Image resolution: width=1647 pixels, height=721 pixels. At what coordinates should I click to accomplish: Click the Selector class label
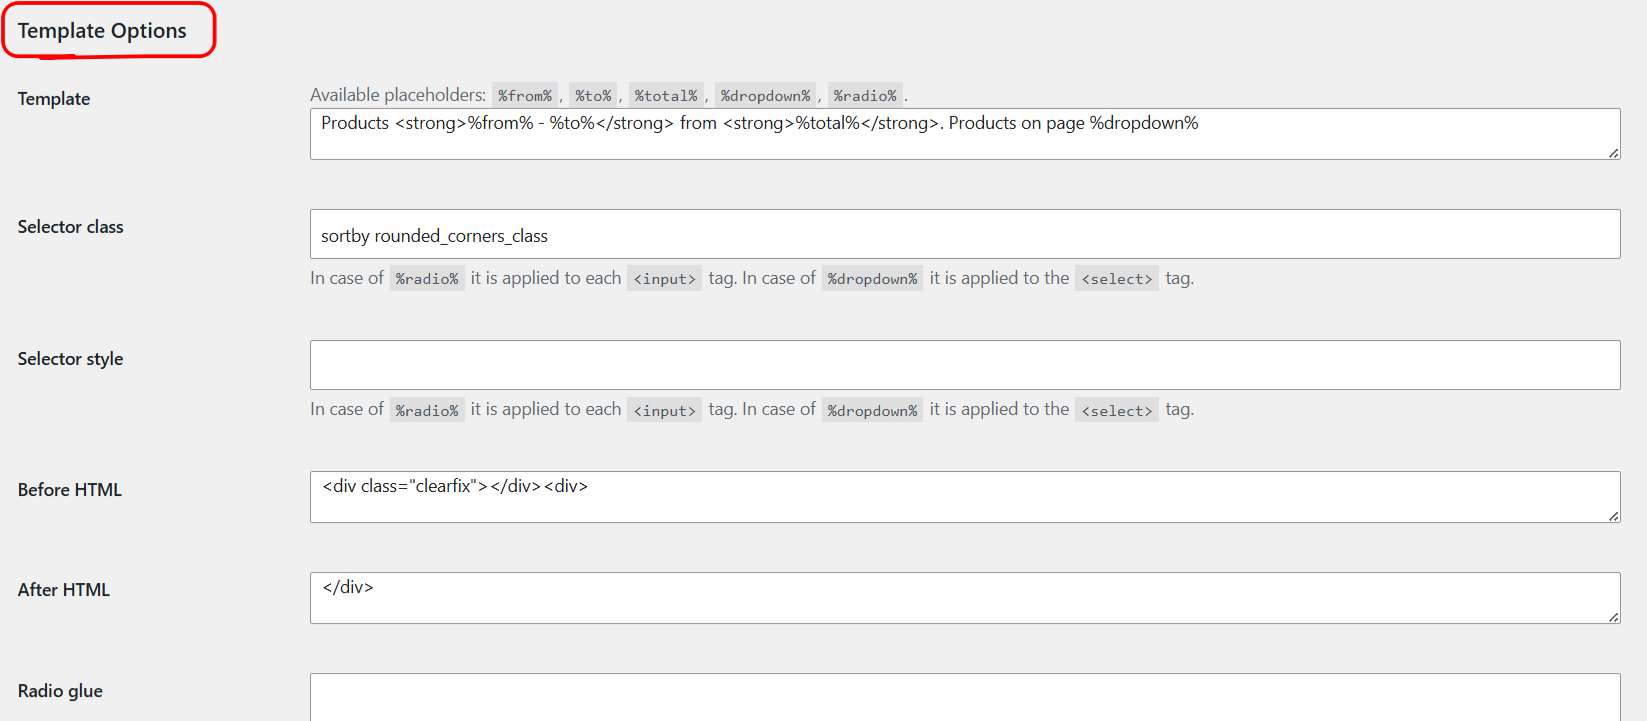coord(70,227)
